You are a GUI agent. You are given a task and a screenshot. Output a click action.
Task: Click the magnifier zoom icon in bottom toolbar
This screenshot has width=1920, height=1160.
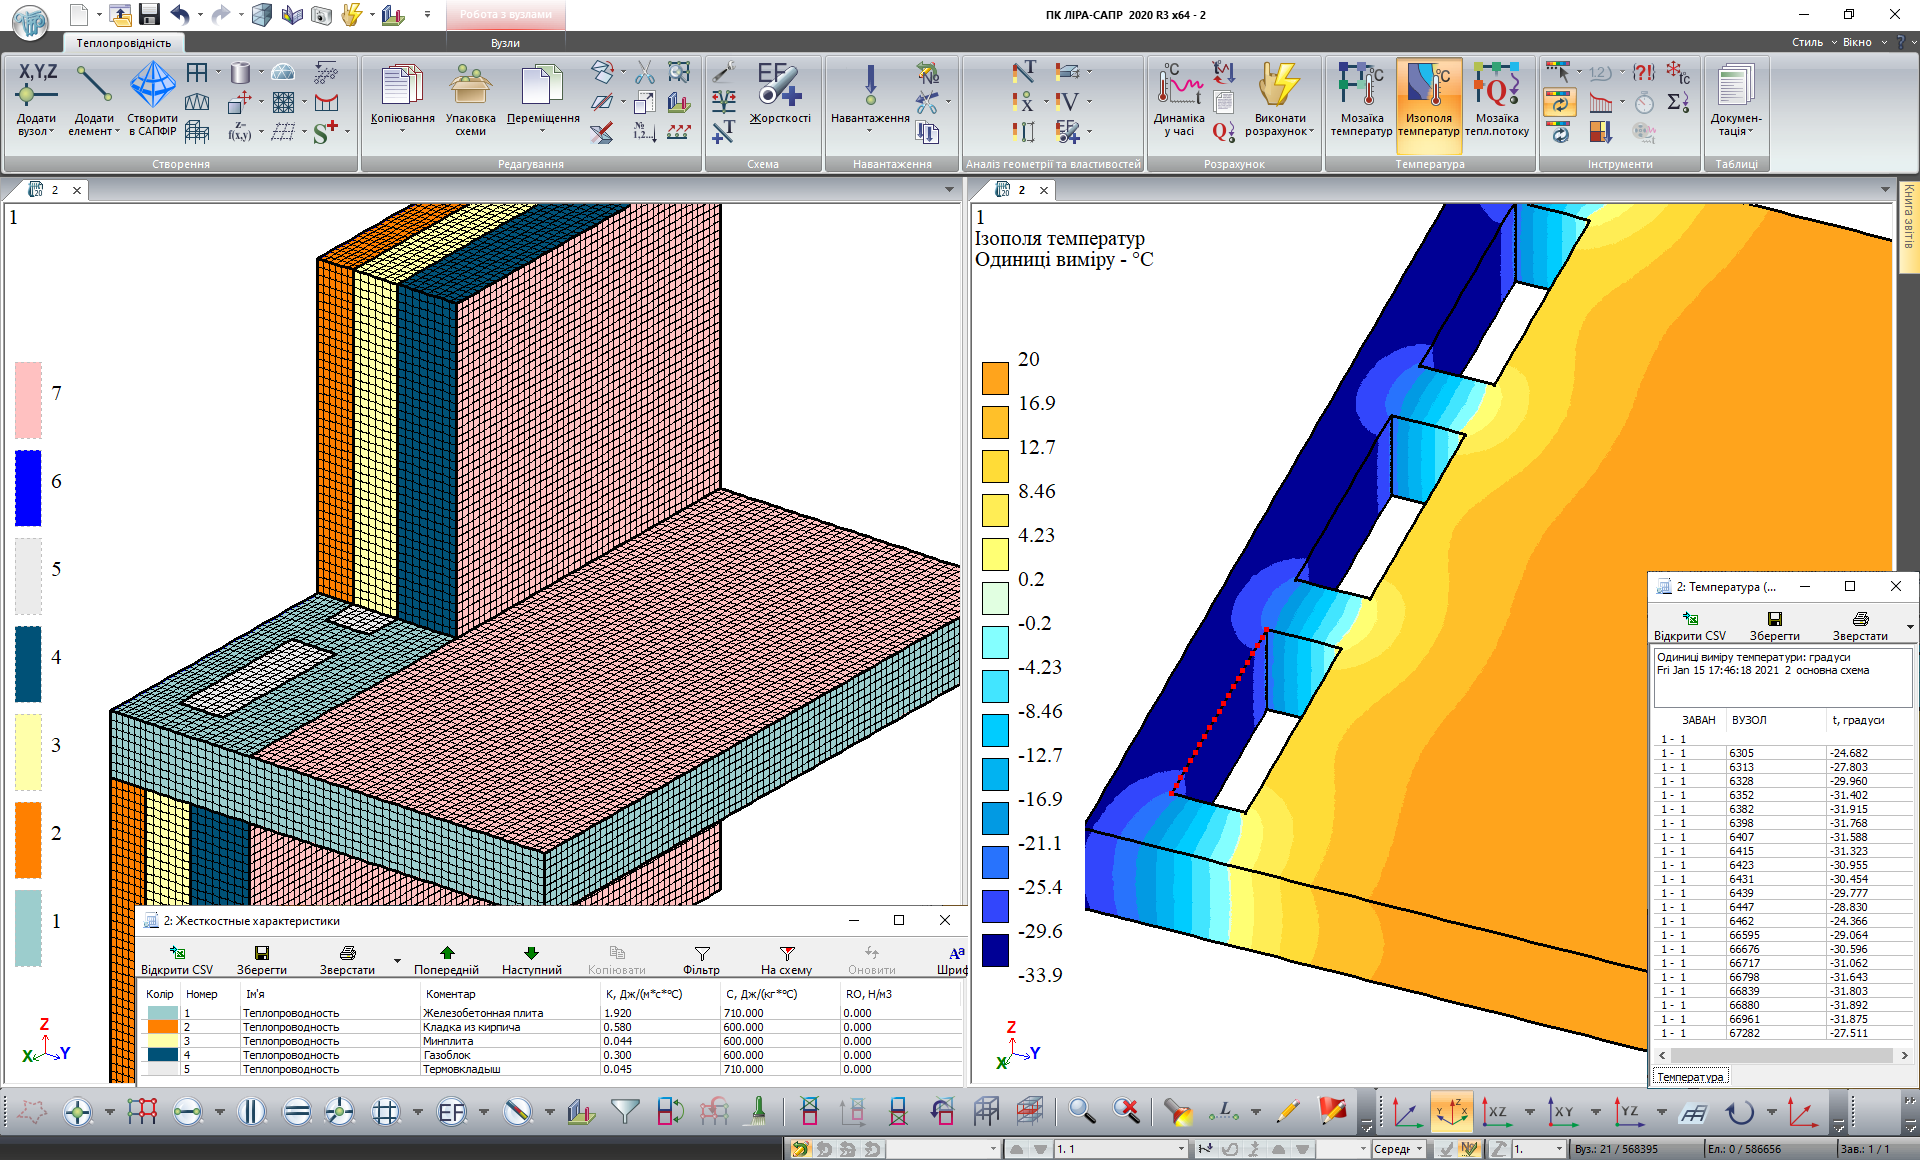click(x=1081, y=1111)
